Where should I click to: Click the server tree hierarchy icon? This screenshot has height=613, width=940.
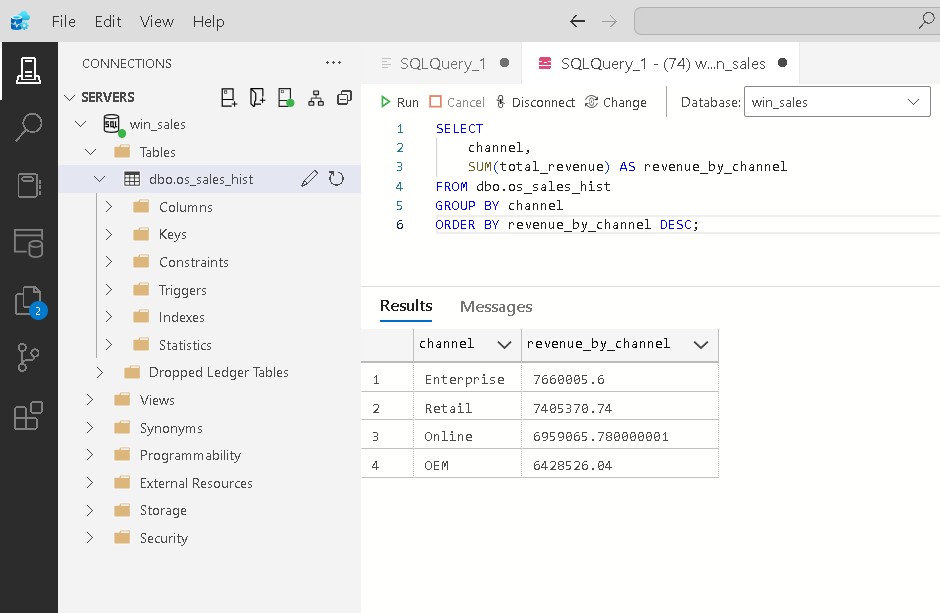(x=316, y=98)
